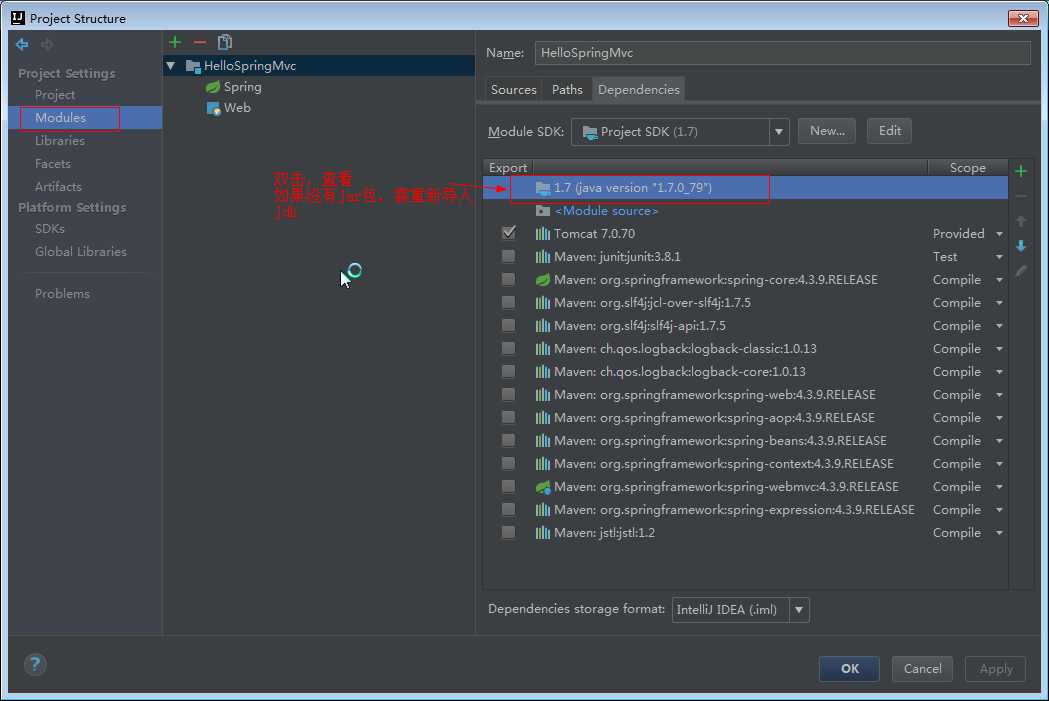Click the Tomcat 7.0.70 library icon
The height and width of the screenshot is (701, 1049).
[543, 233]
